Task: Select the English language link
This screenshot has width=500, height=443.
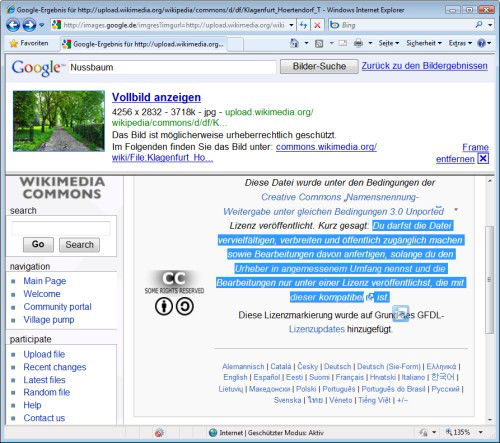Action: click(x=235, y=377)
